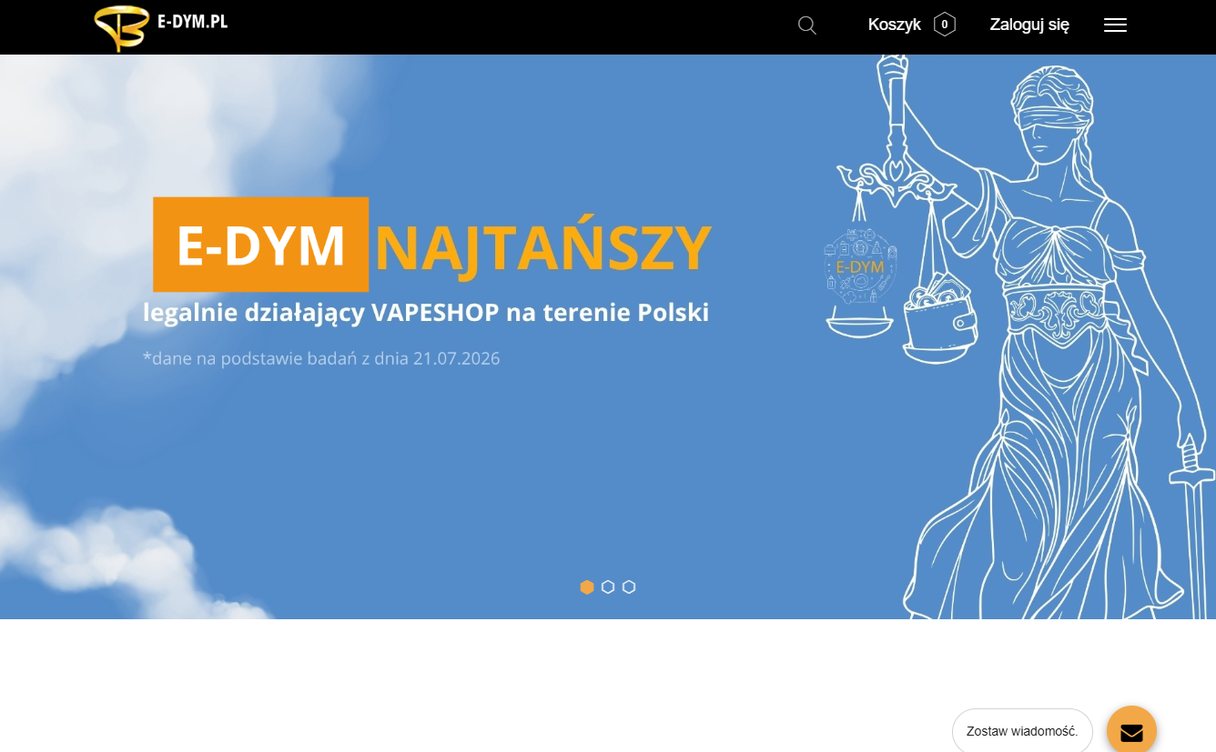Click the note *dane na podstawie badań
The image size is (1216, 752).
(250, 358)
